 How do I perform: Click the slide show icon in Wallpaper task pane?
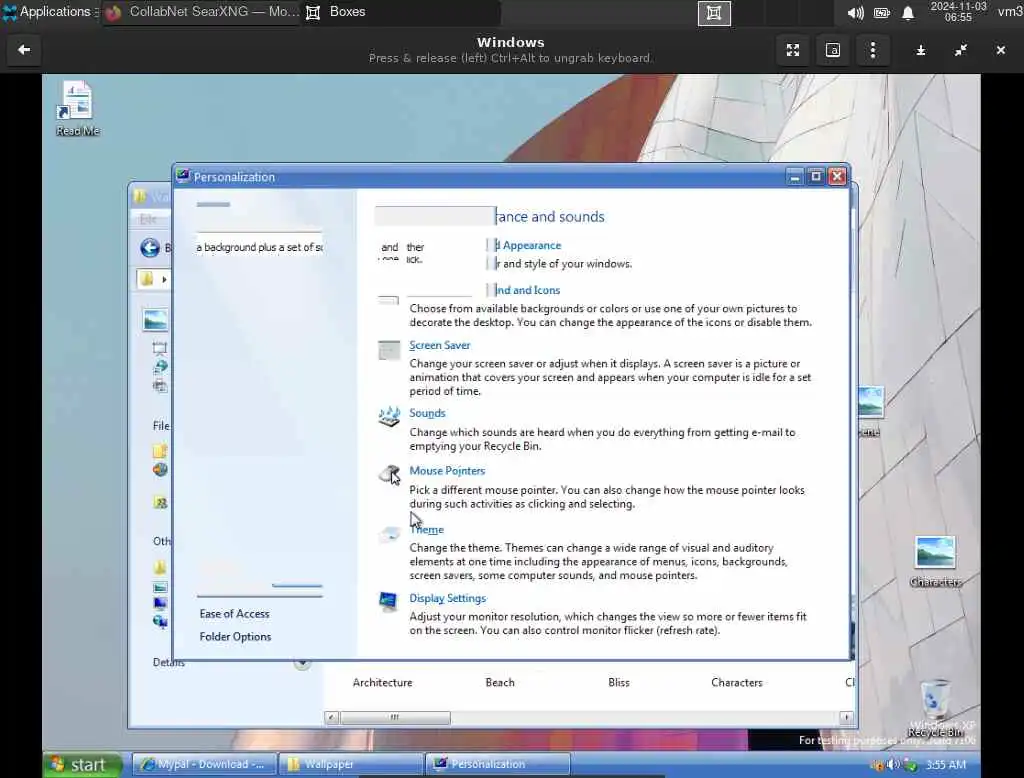pos(159,348)
